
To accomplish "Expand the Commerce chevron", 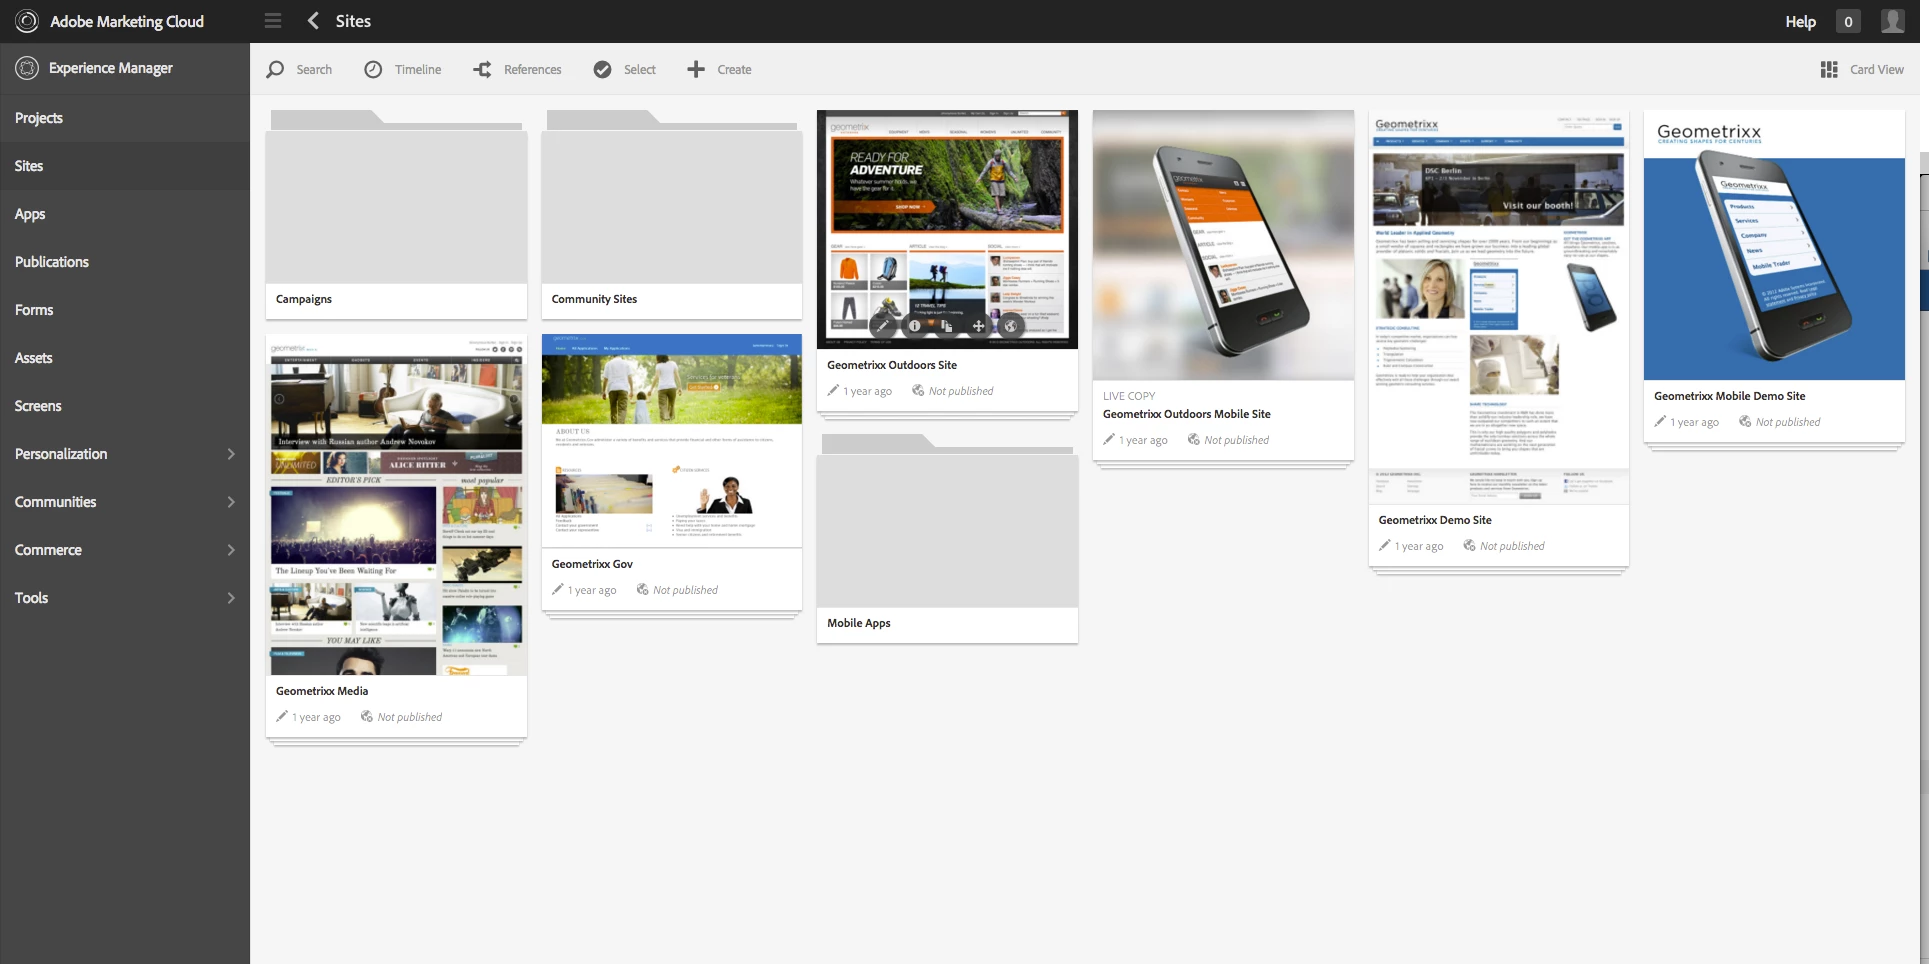I will point(231,550).
